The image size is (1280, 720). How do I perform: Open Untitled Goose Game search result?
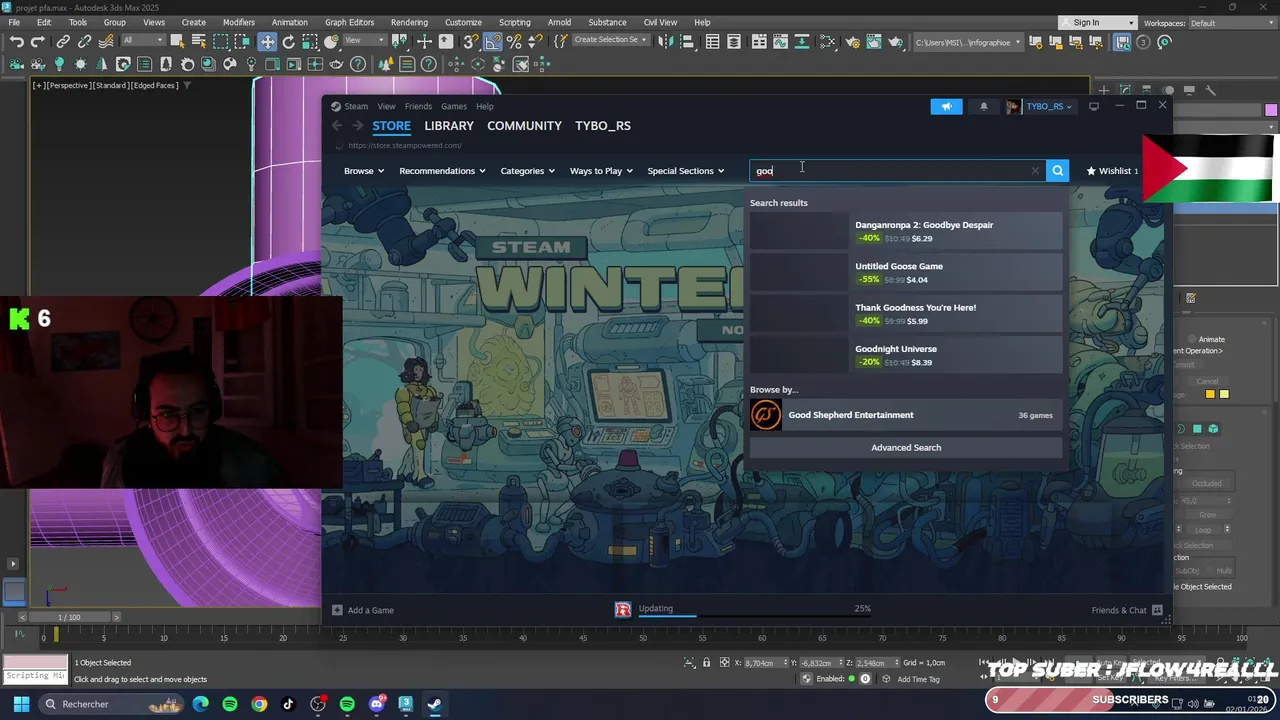click(906, 272)
